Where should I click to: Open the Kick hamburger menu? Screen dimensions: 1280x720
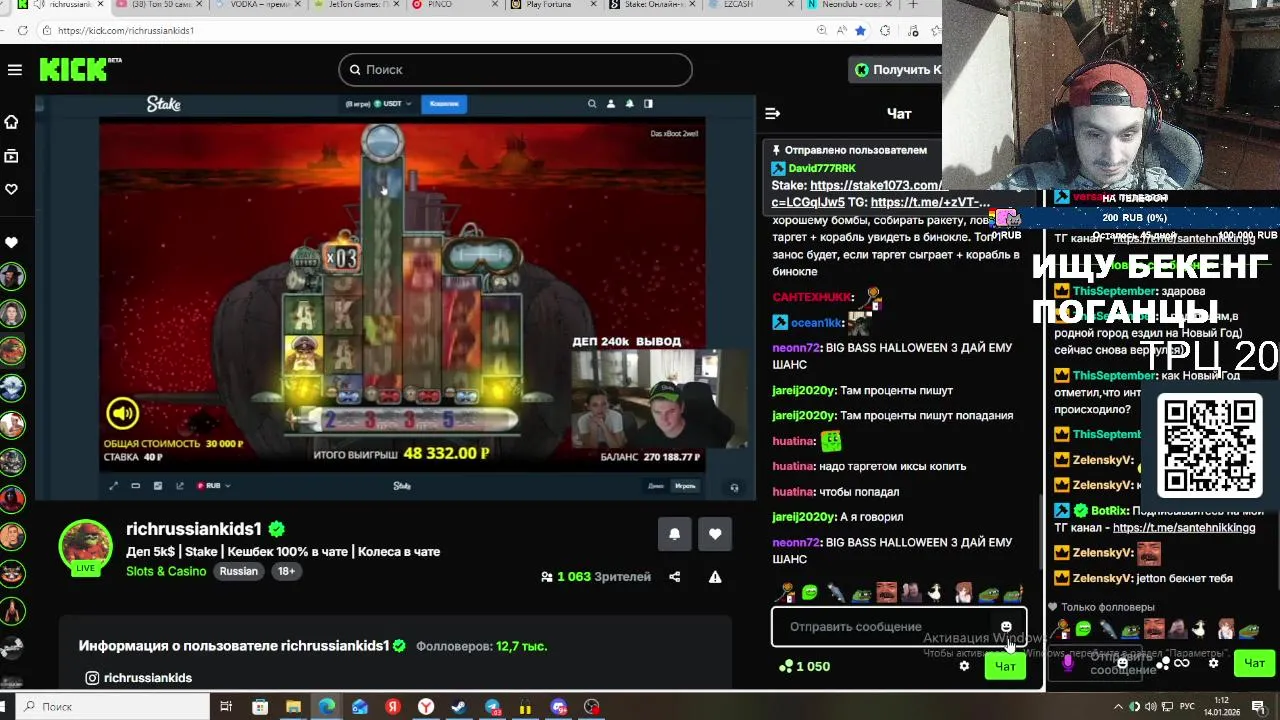14,70
